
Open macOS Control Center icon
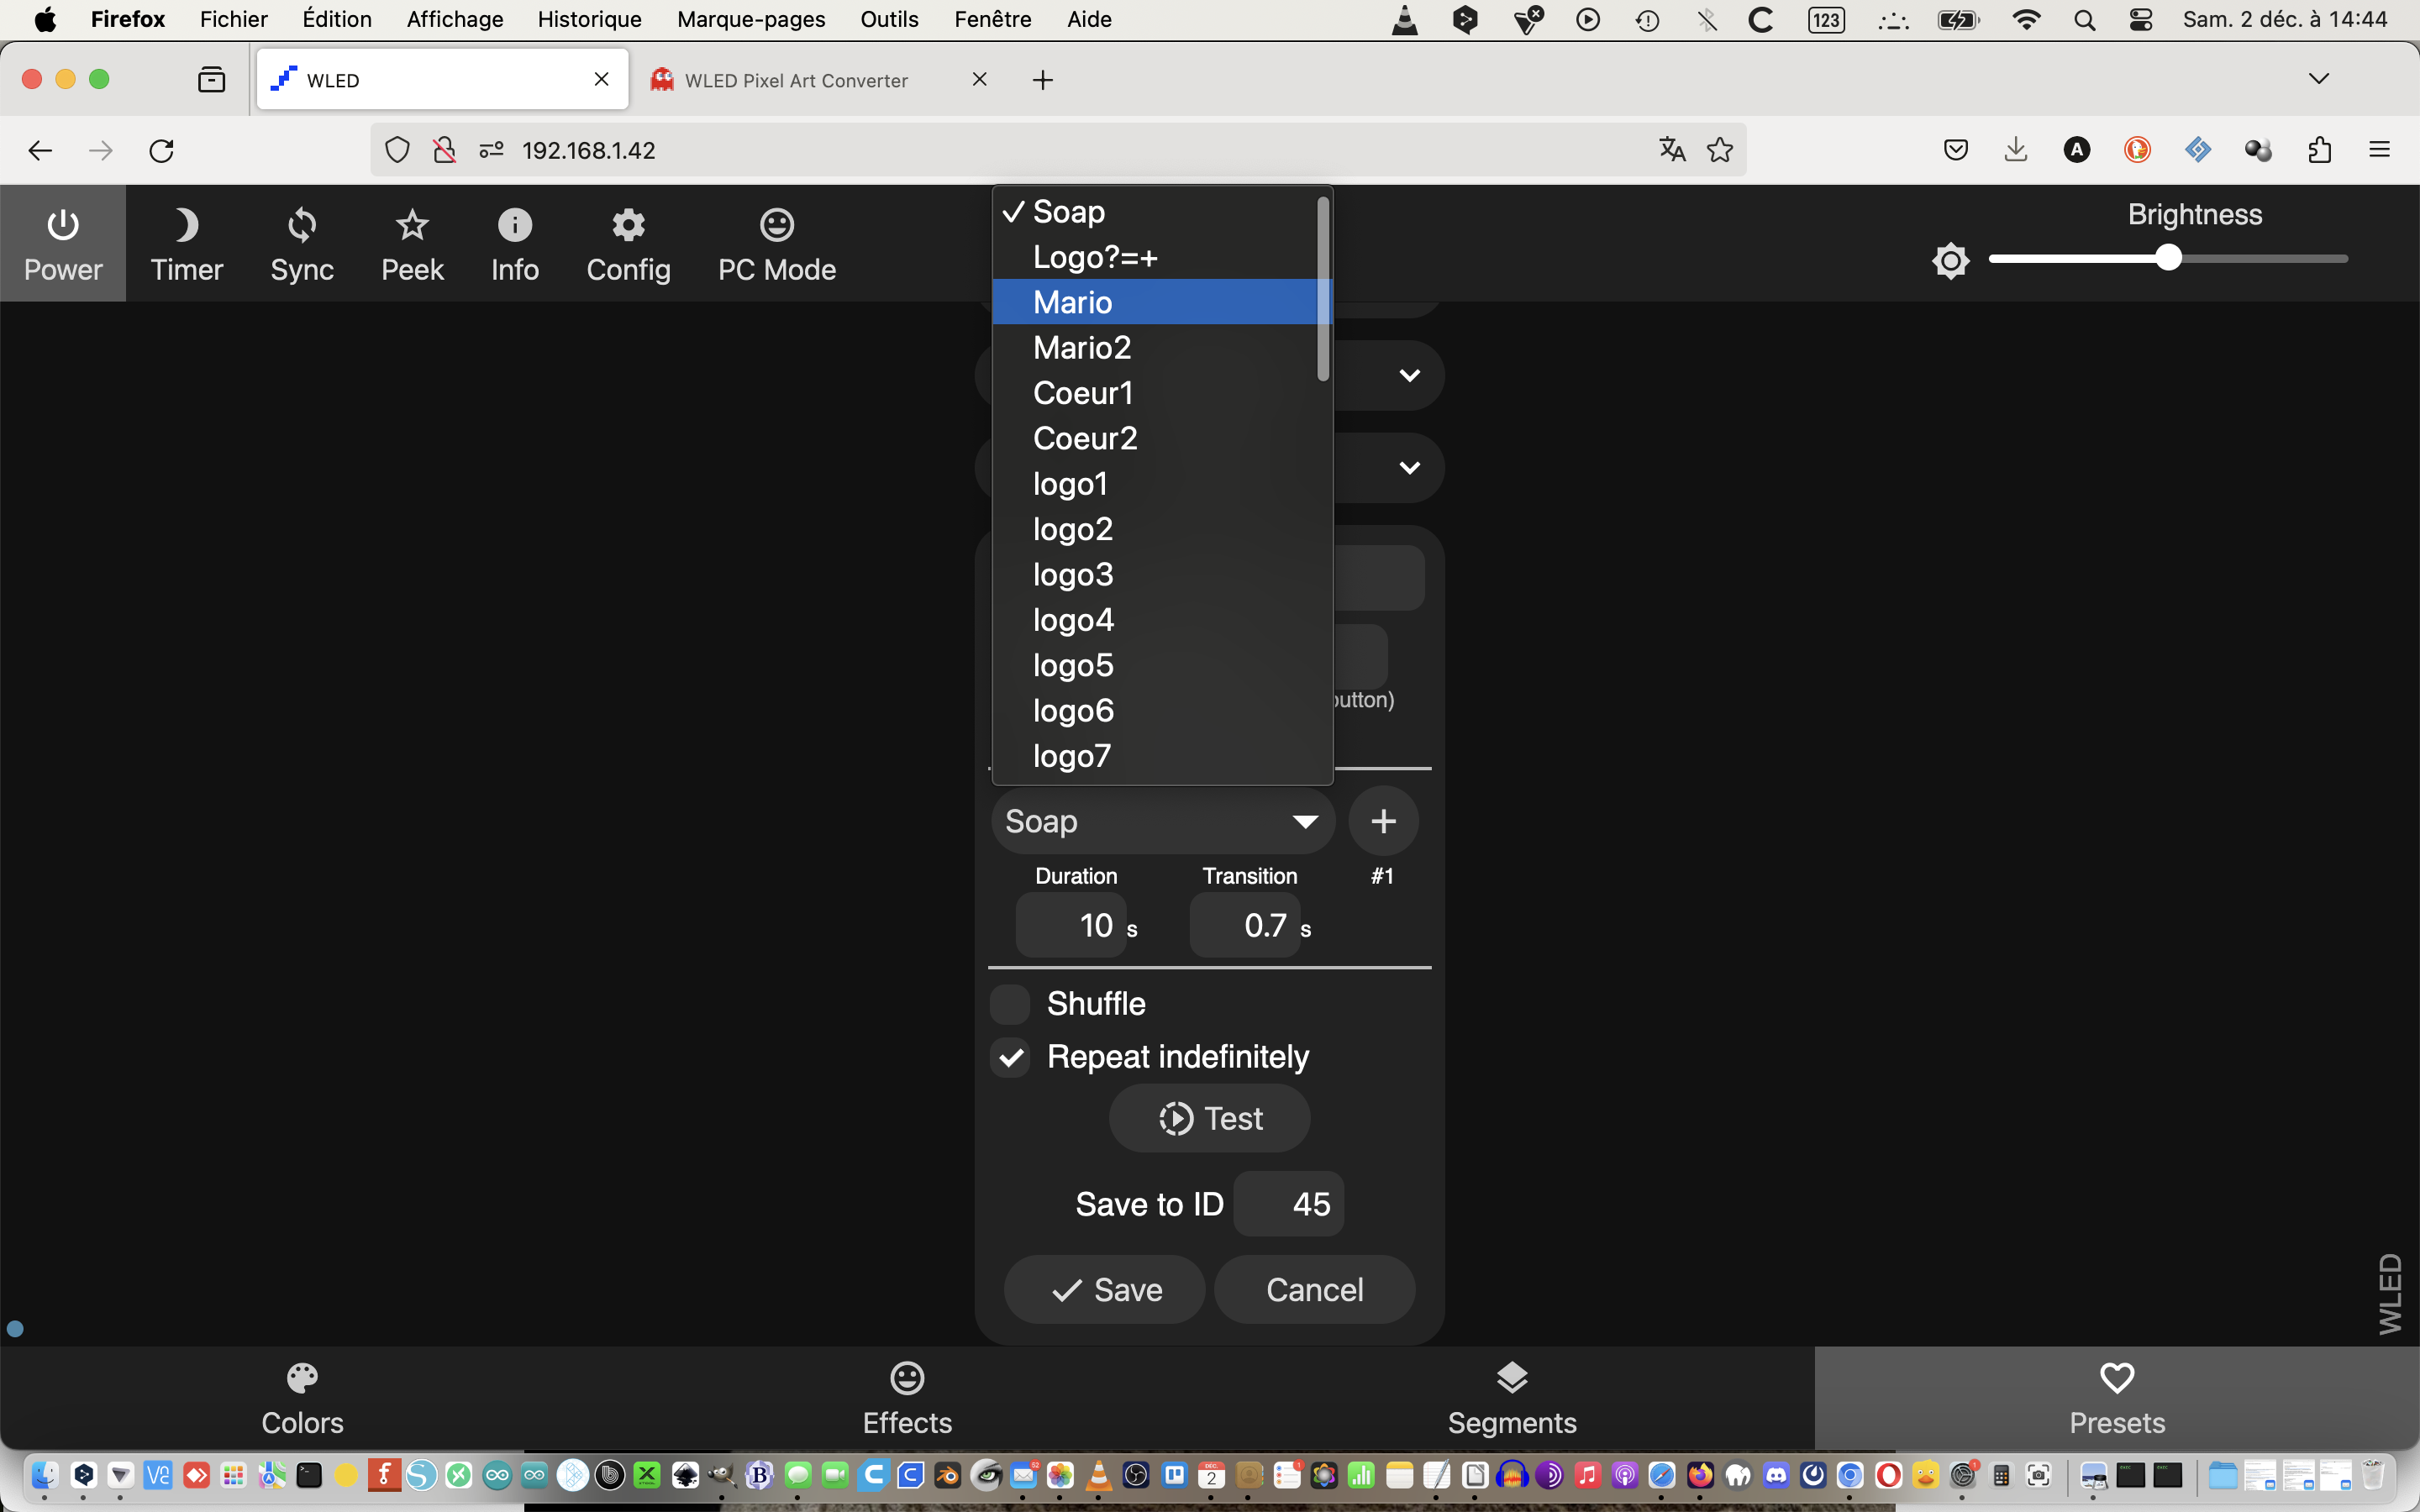(x=2141, y=20)
